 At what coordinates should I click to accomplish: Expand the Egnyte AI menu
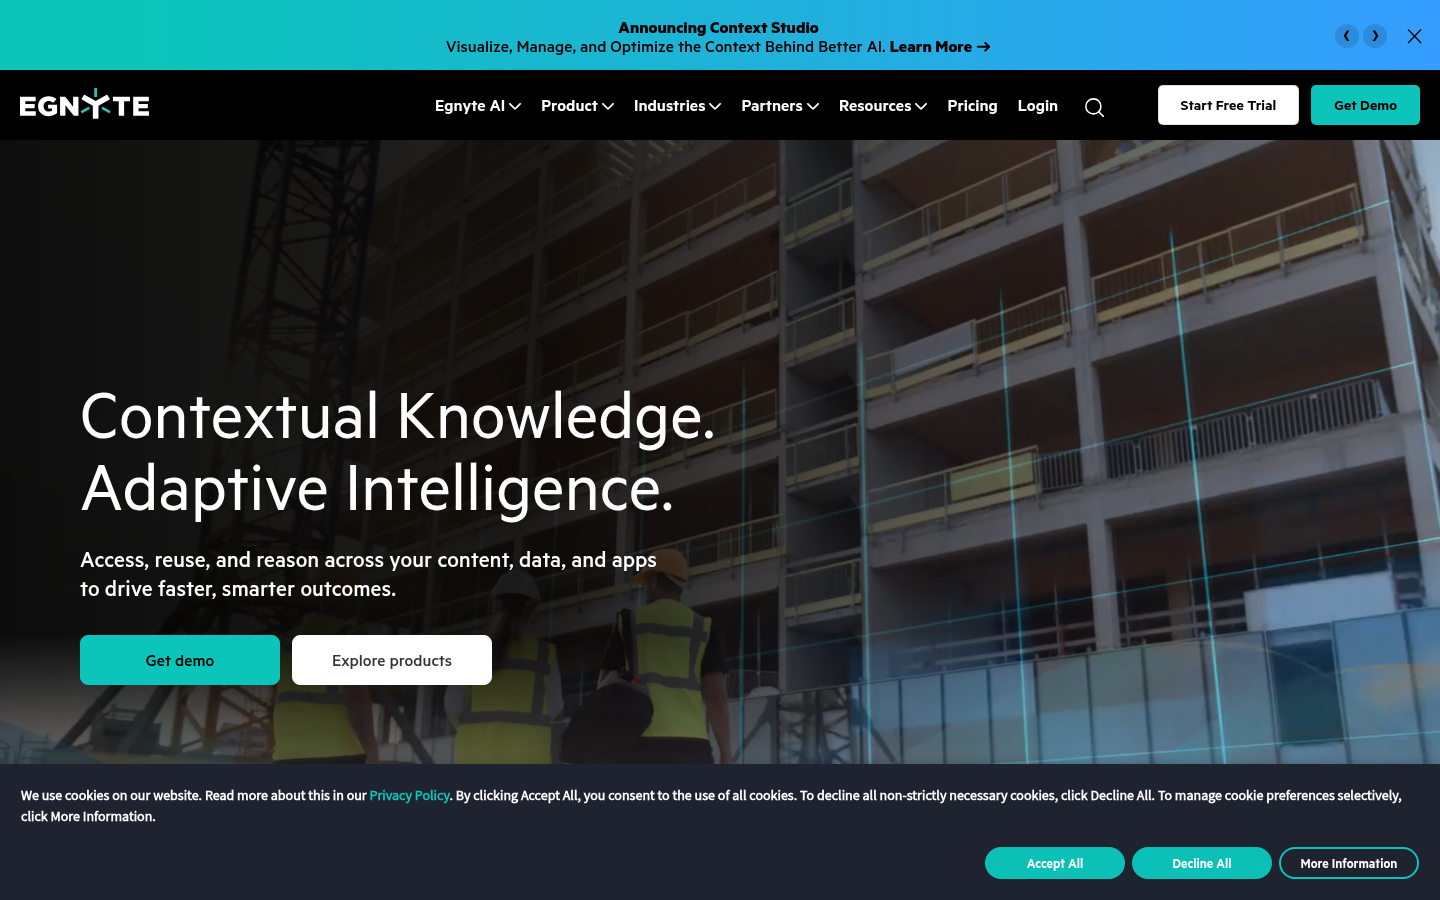click(x=478, y=106)
